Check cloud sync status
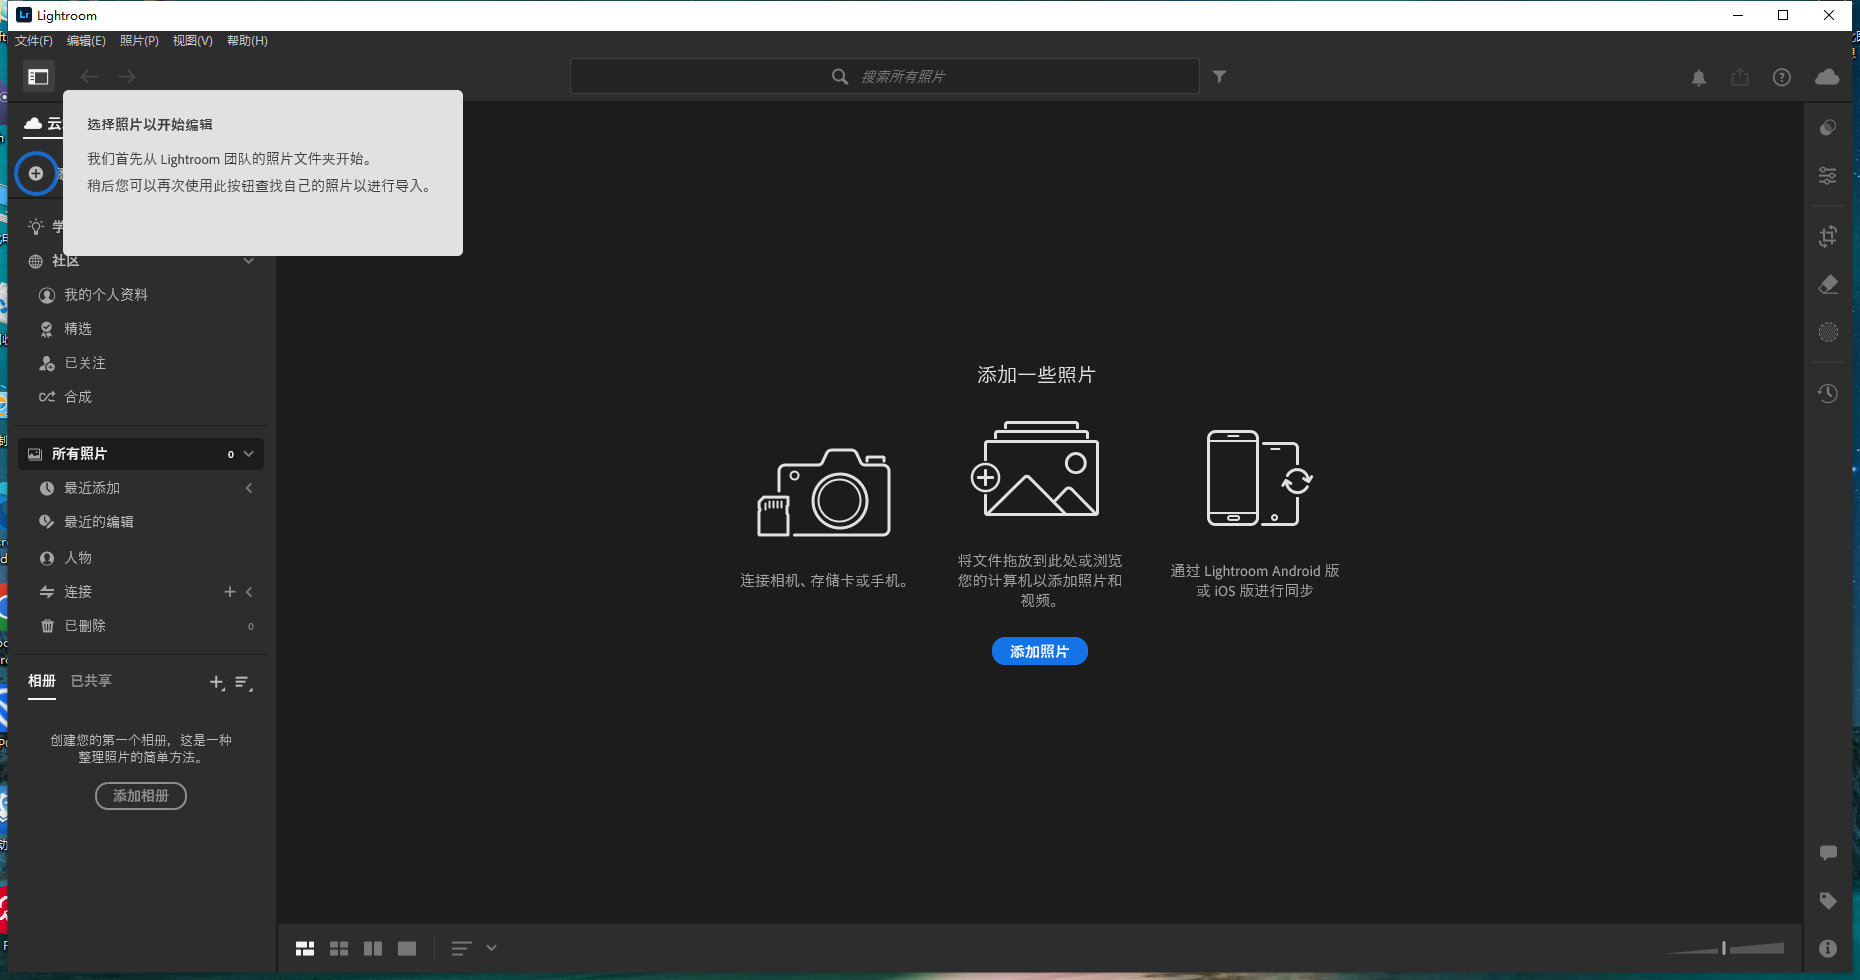 coord(1827,76)
